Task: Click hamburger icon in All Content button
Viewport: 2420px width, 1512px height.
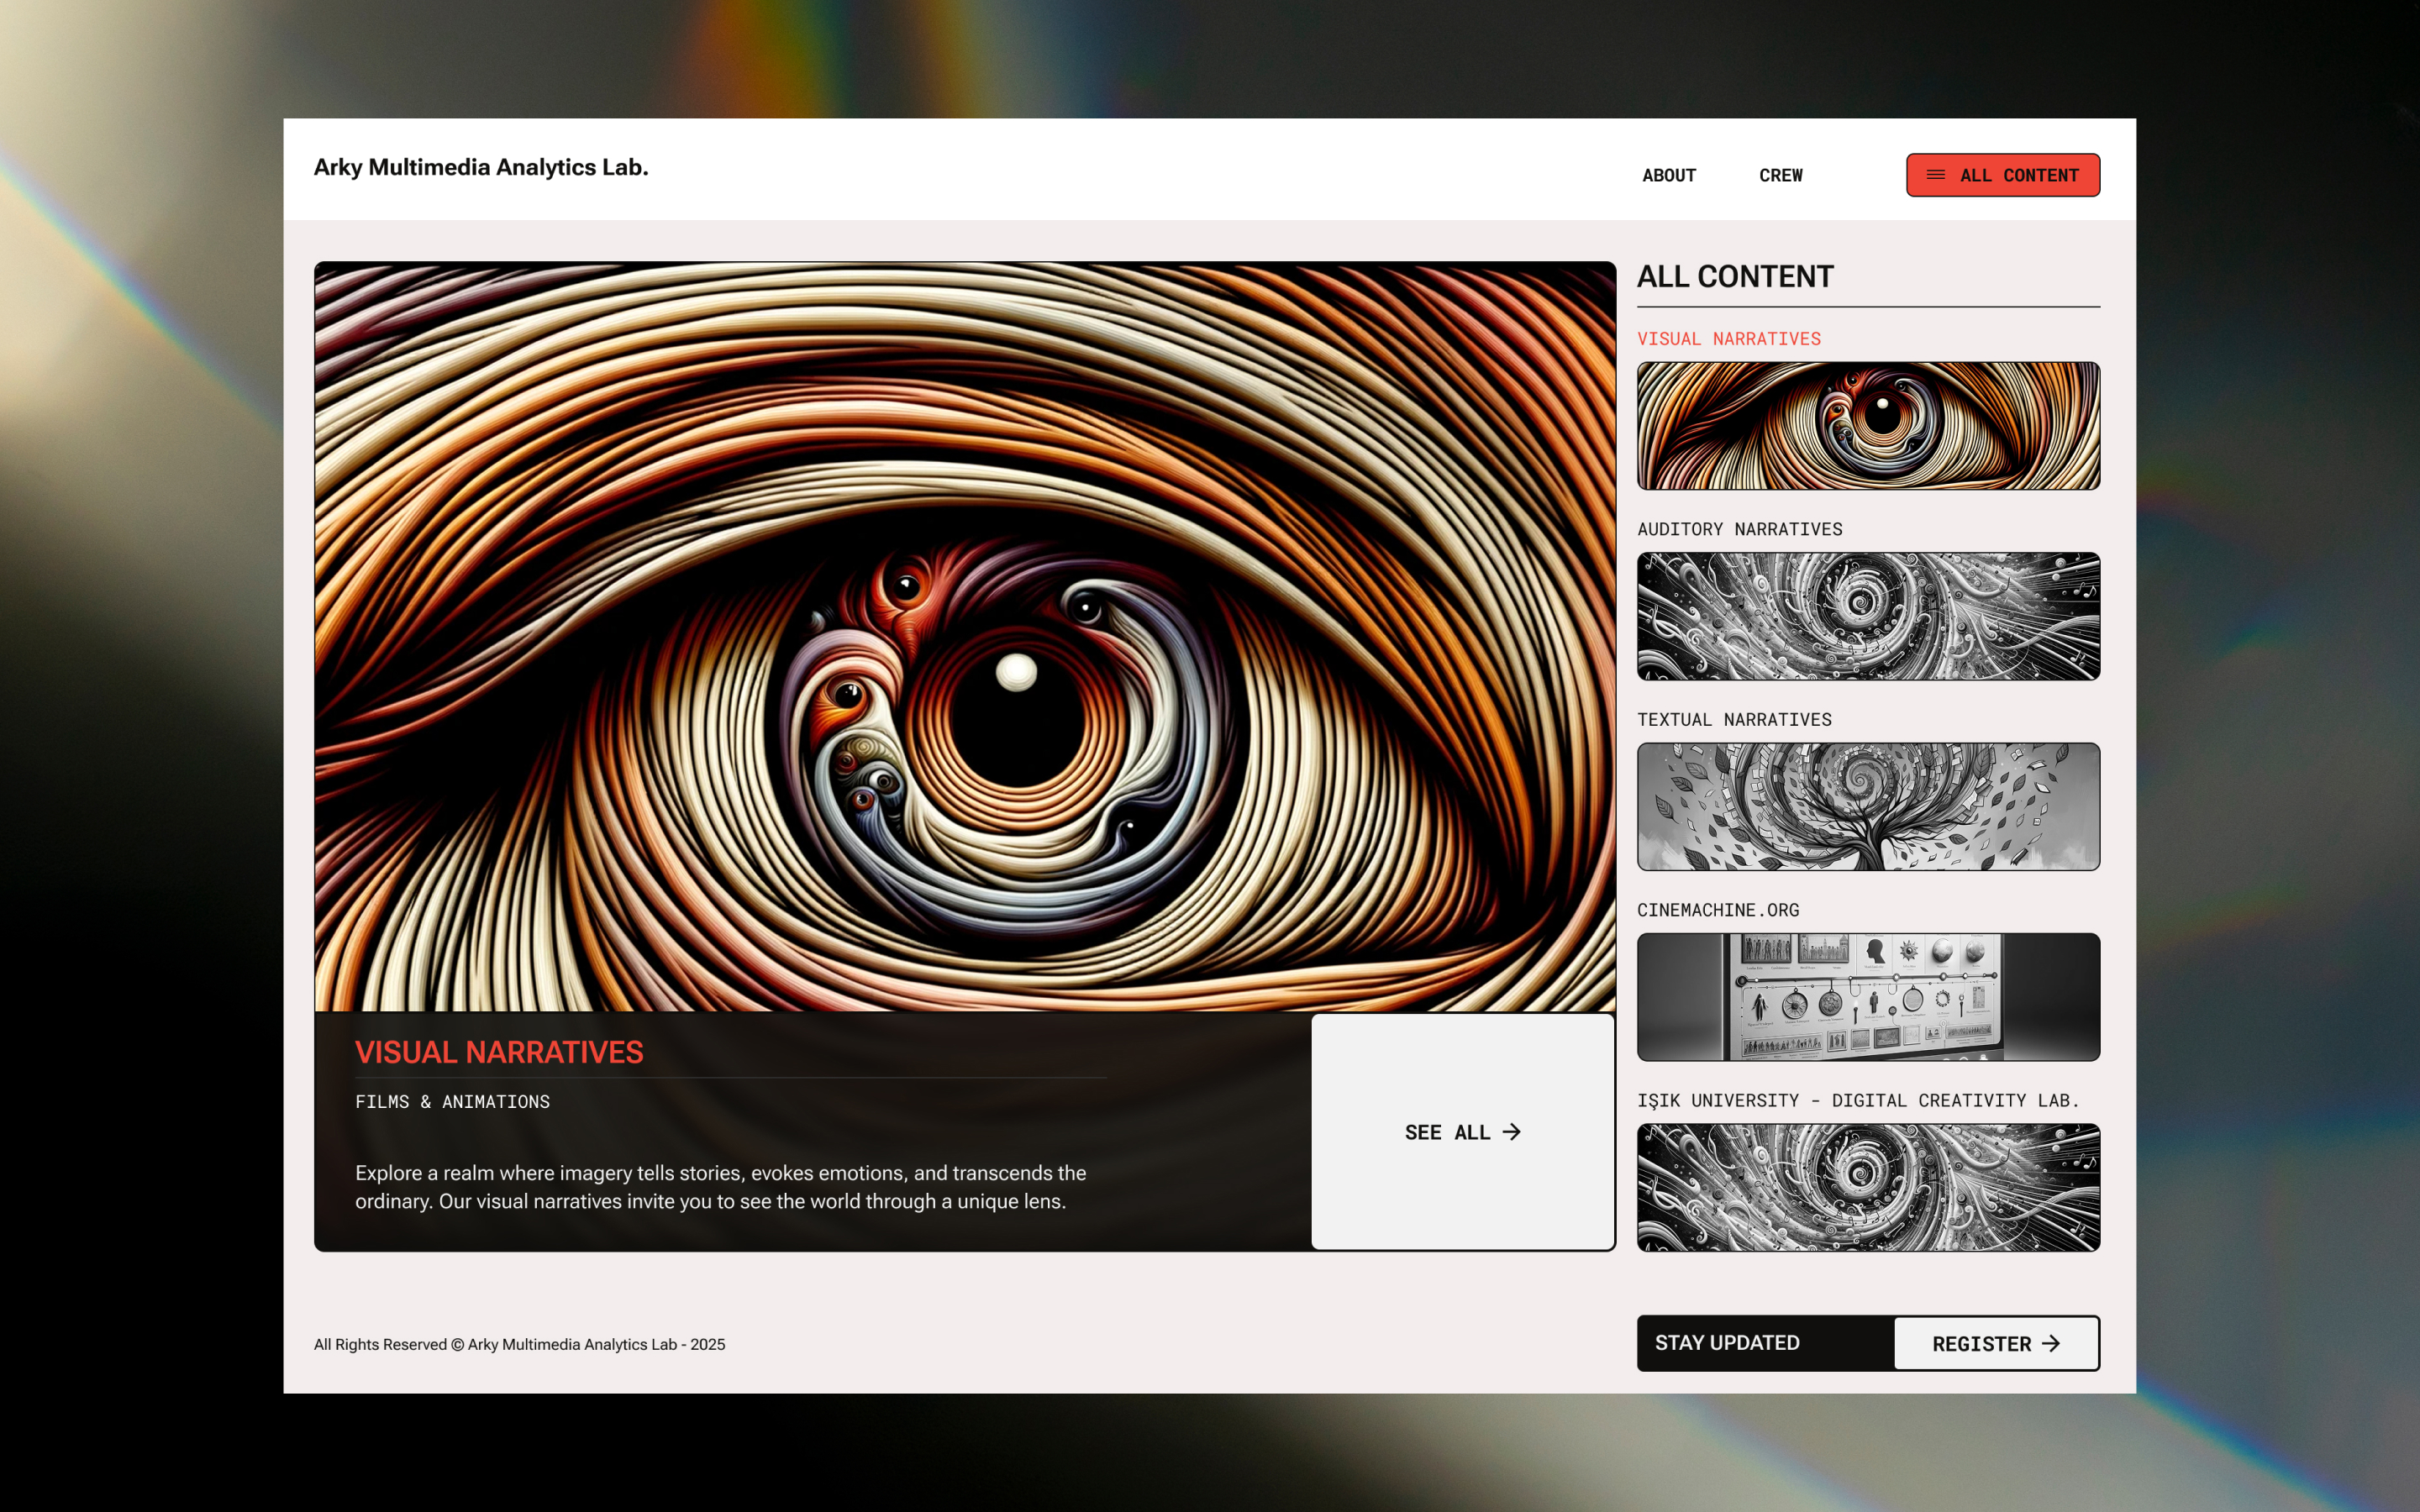Action: click(1936, 175)
